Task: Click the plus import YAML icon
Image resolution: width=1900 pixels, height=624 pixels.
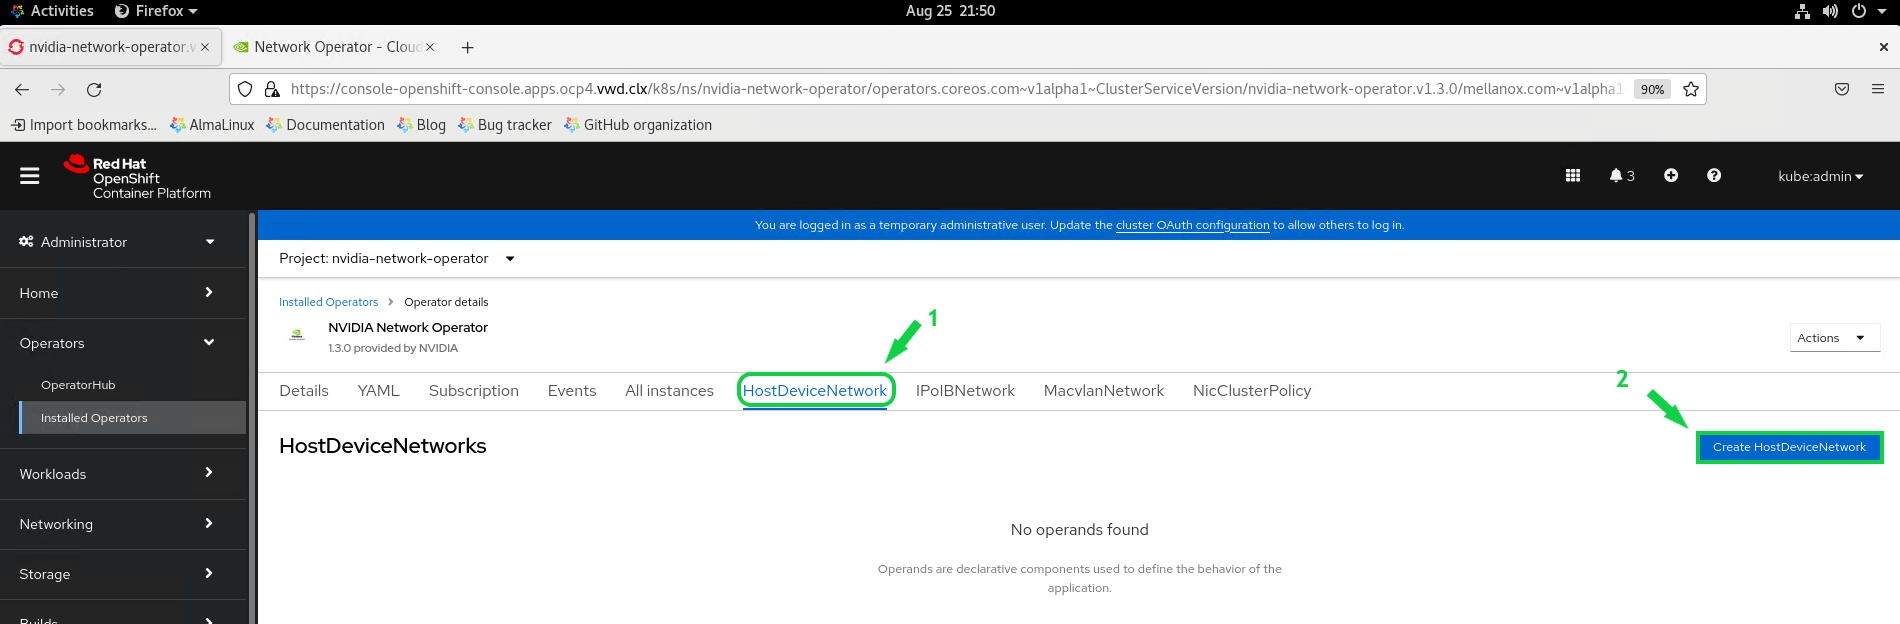Action: click(x=1671, y=176)
